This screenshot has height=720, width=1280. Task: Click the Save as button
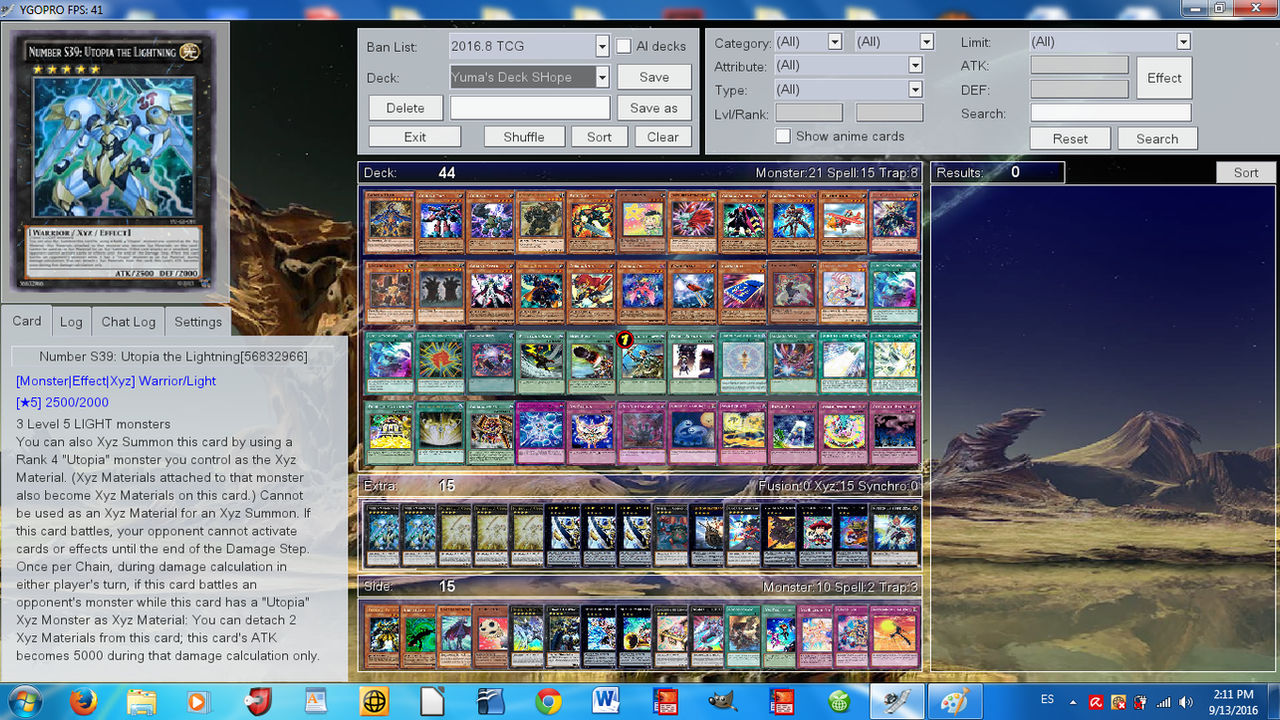(x=654, y=108)
